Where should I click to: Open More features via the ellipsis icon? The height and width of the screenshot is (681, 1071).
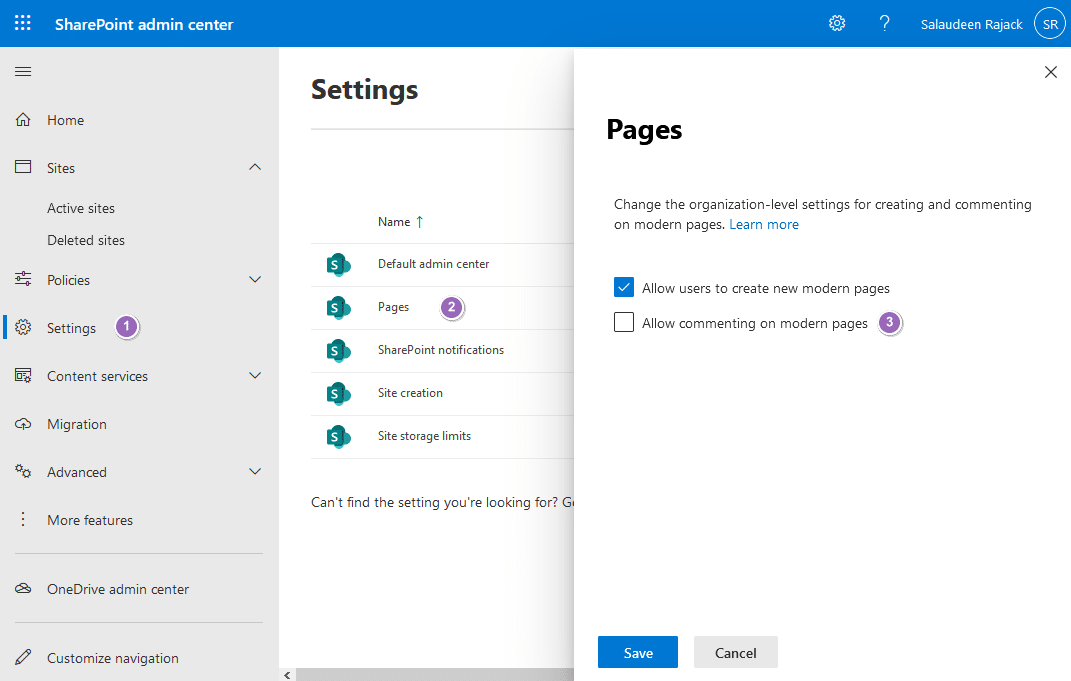click(x=22, y=519)
